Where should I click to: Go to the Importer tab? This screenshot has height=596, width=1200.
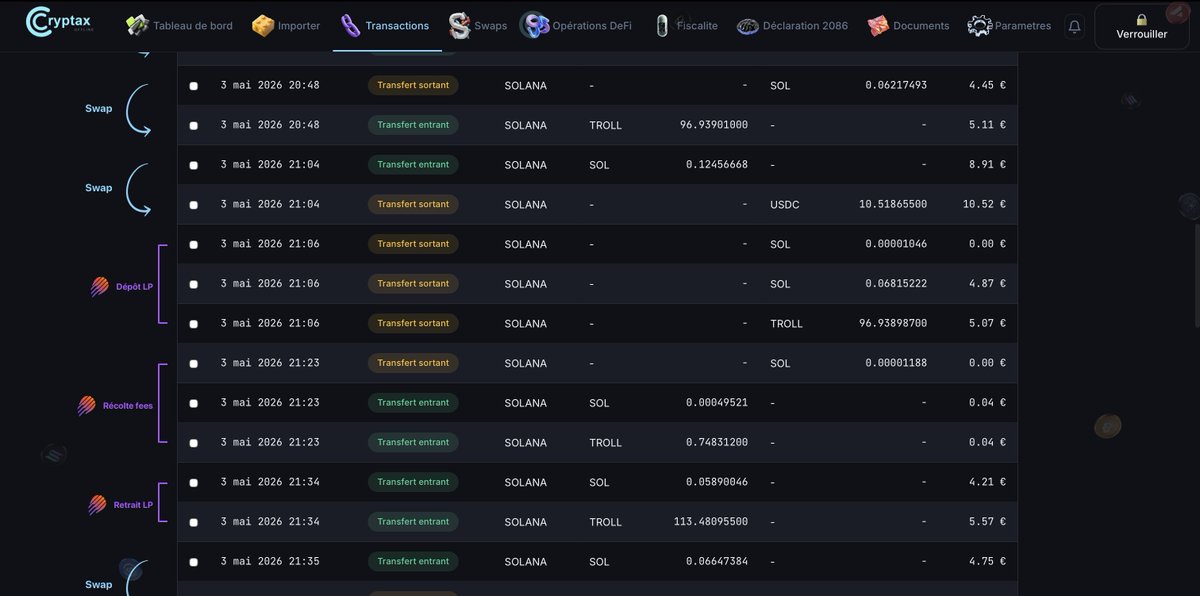(x=287, y=25)
